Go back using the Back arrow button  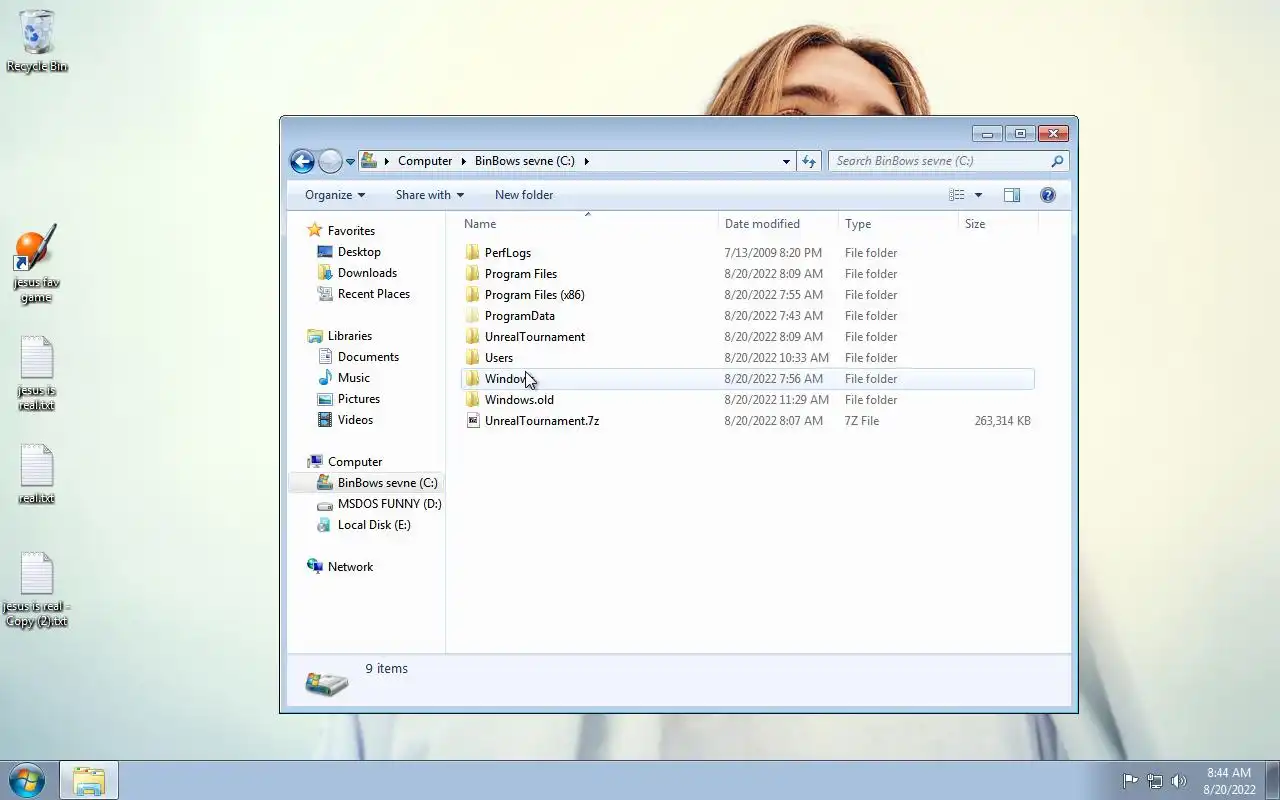tap(302, 161)
